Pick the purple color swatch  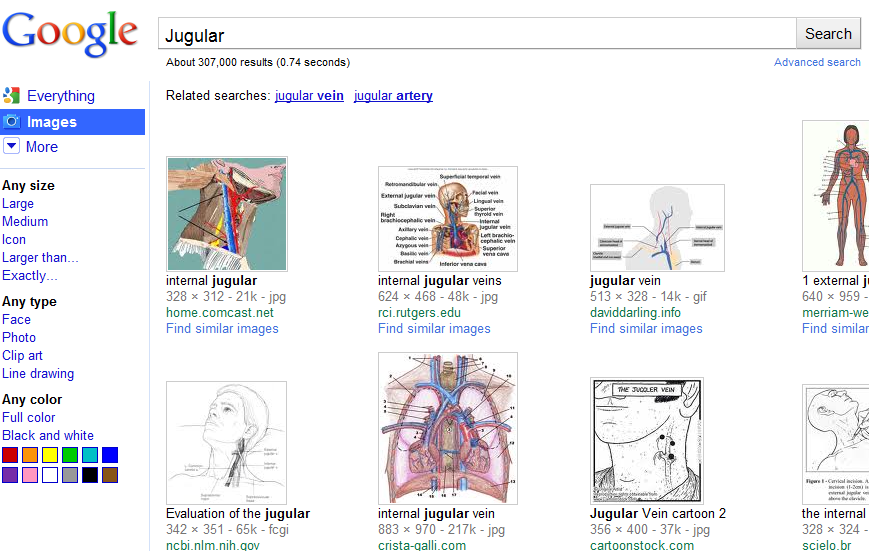(10, 475)
